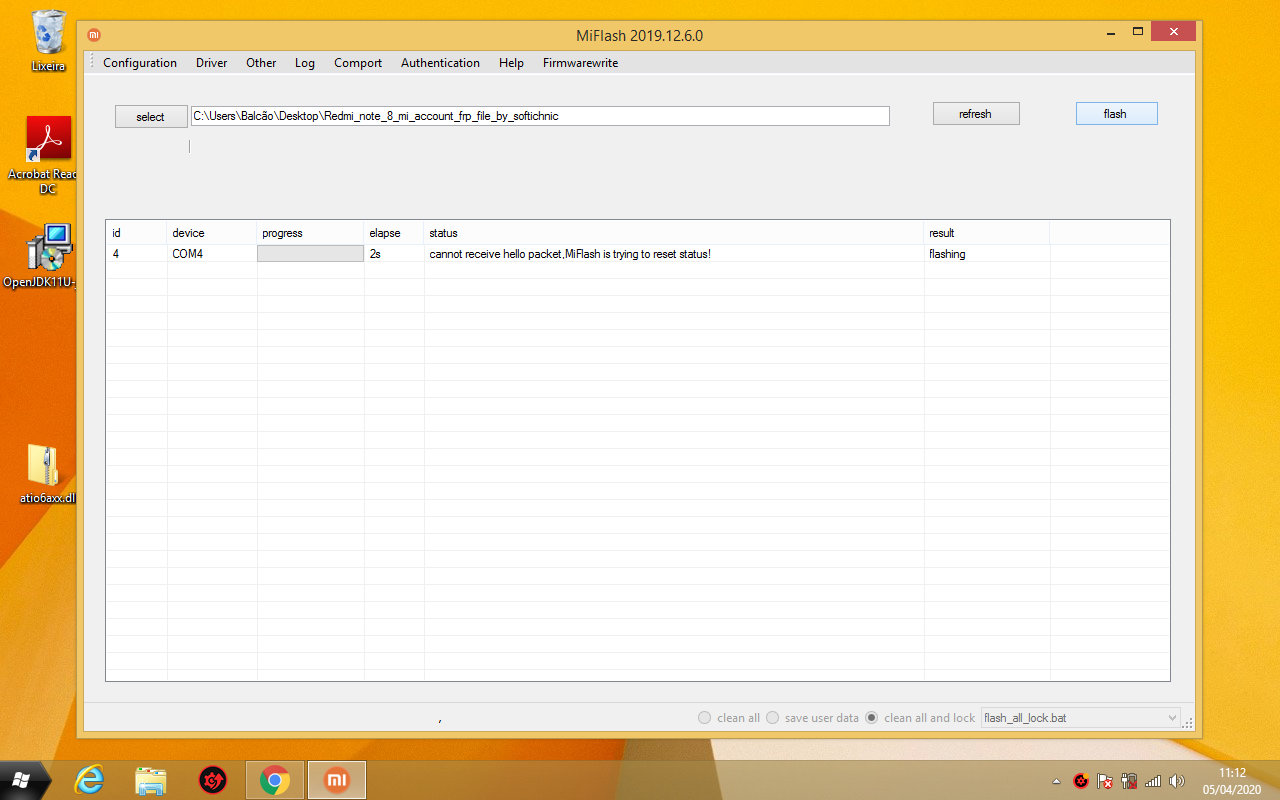The height and width of the screenshot is (800, 1280).
Task: Click the progress bar for COM4
Action: pyautogui.click(x=310, y=254)
